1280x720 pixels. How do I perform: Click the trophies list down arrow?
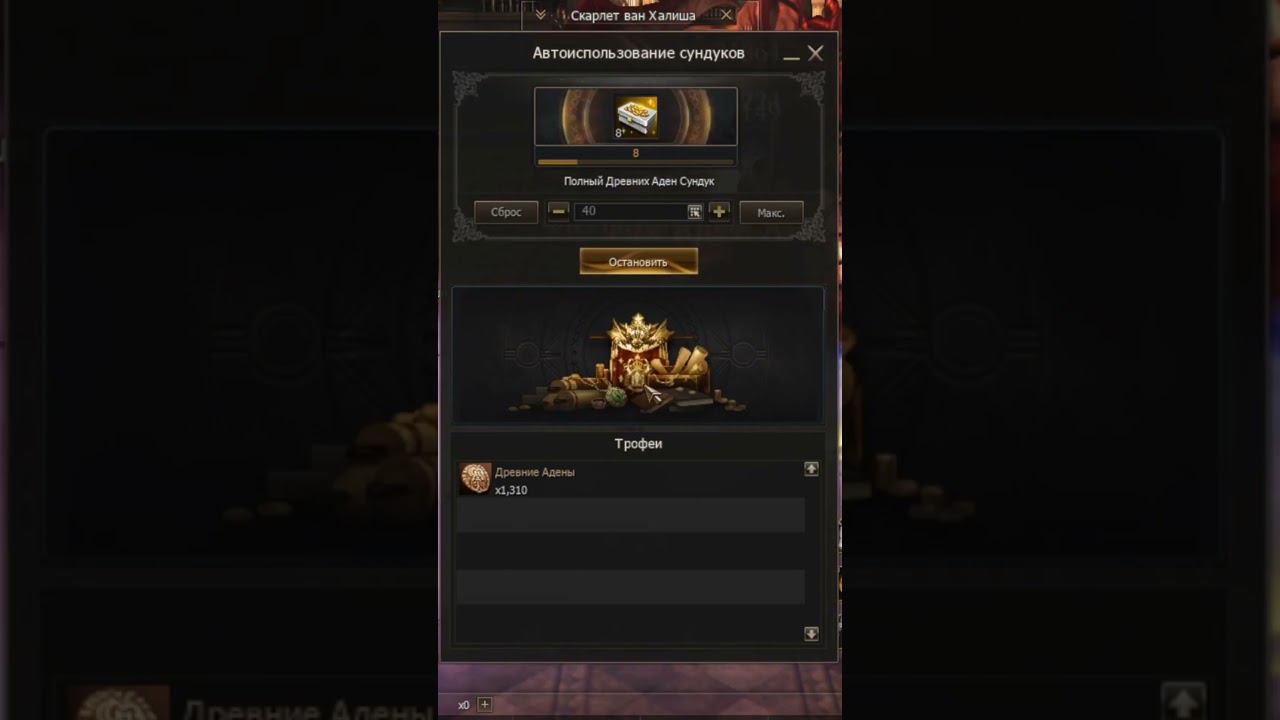coord(811,634)
